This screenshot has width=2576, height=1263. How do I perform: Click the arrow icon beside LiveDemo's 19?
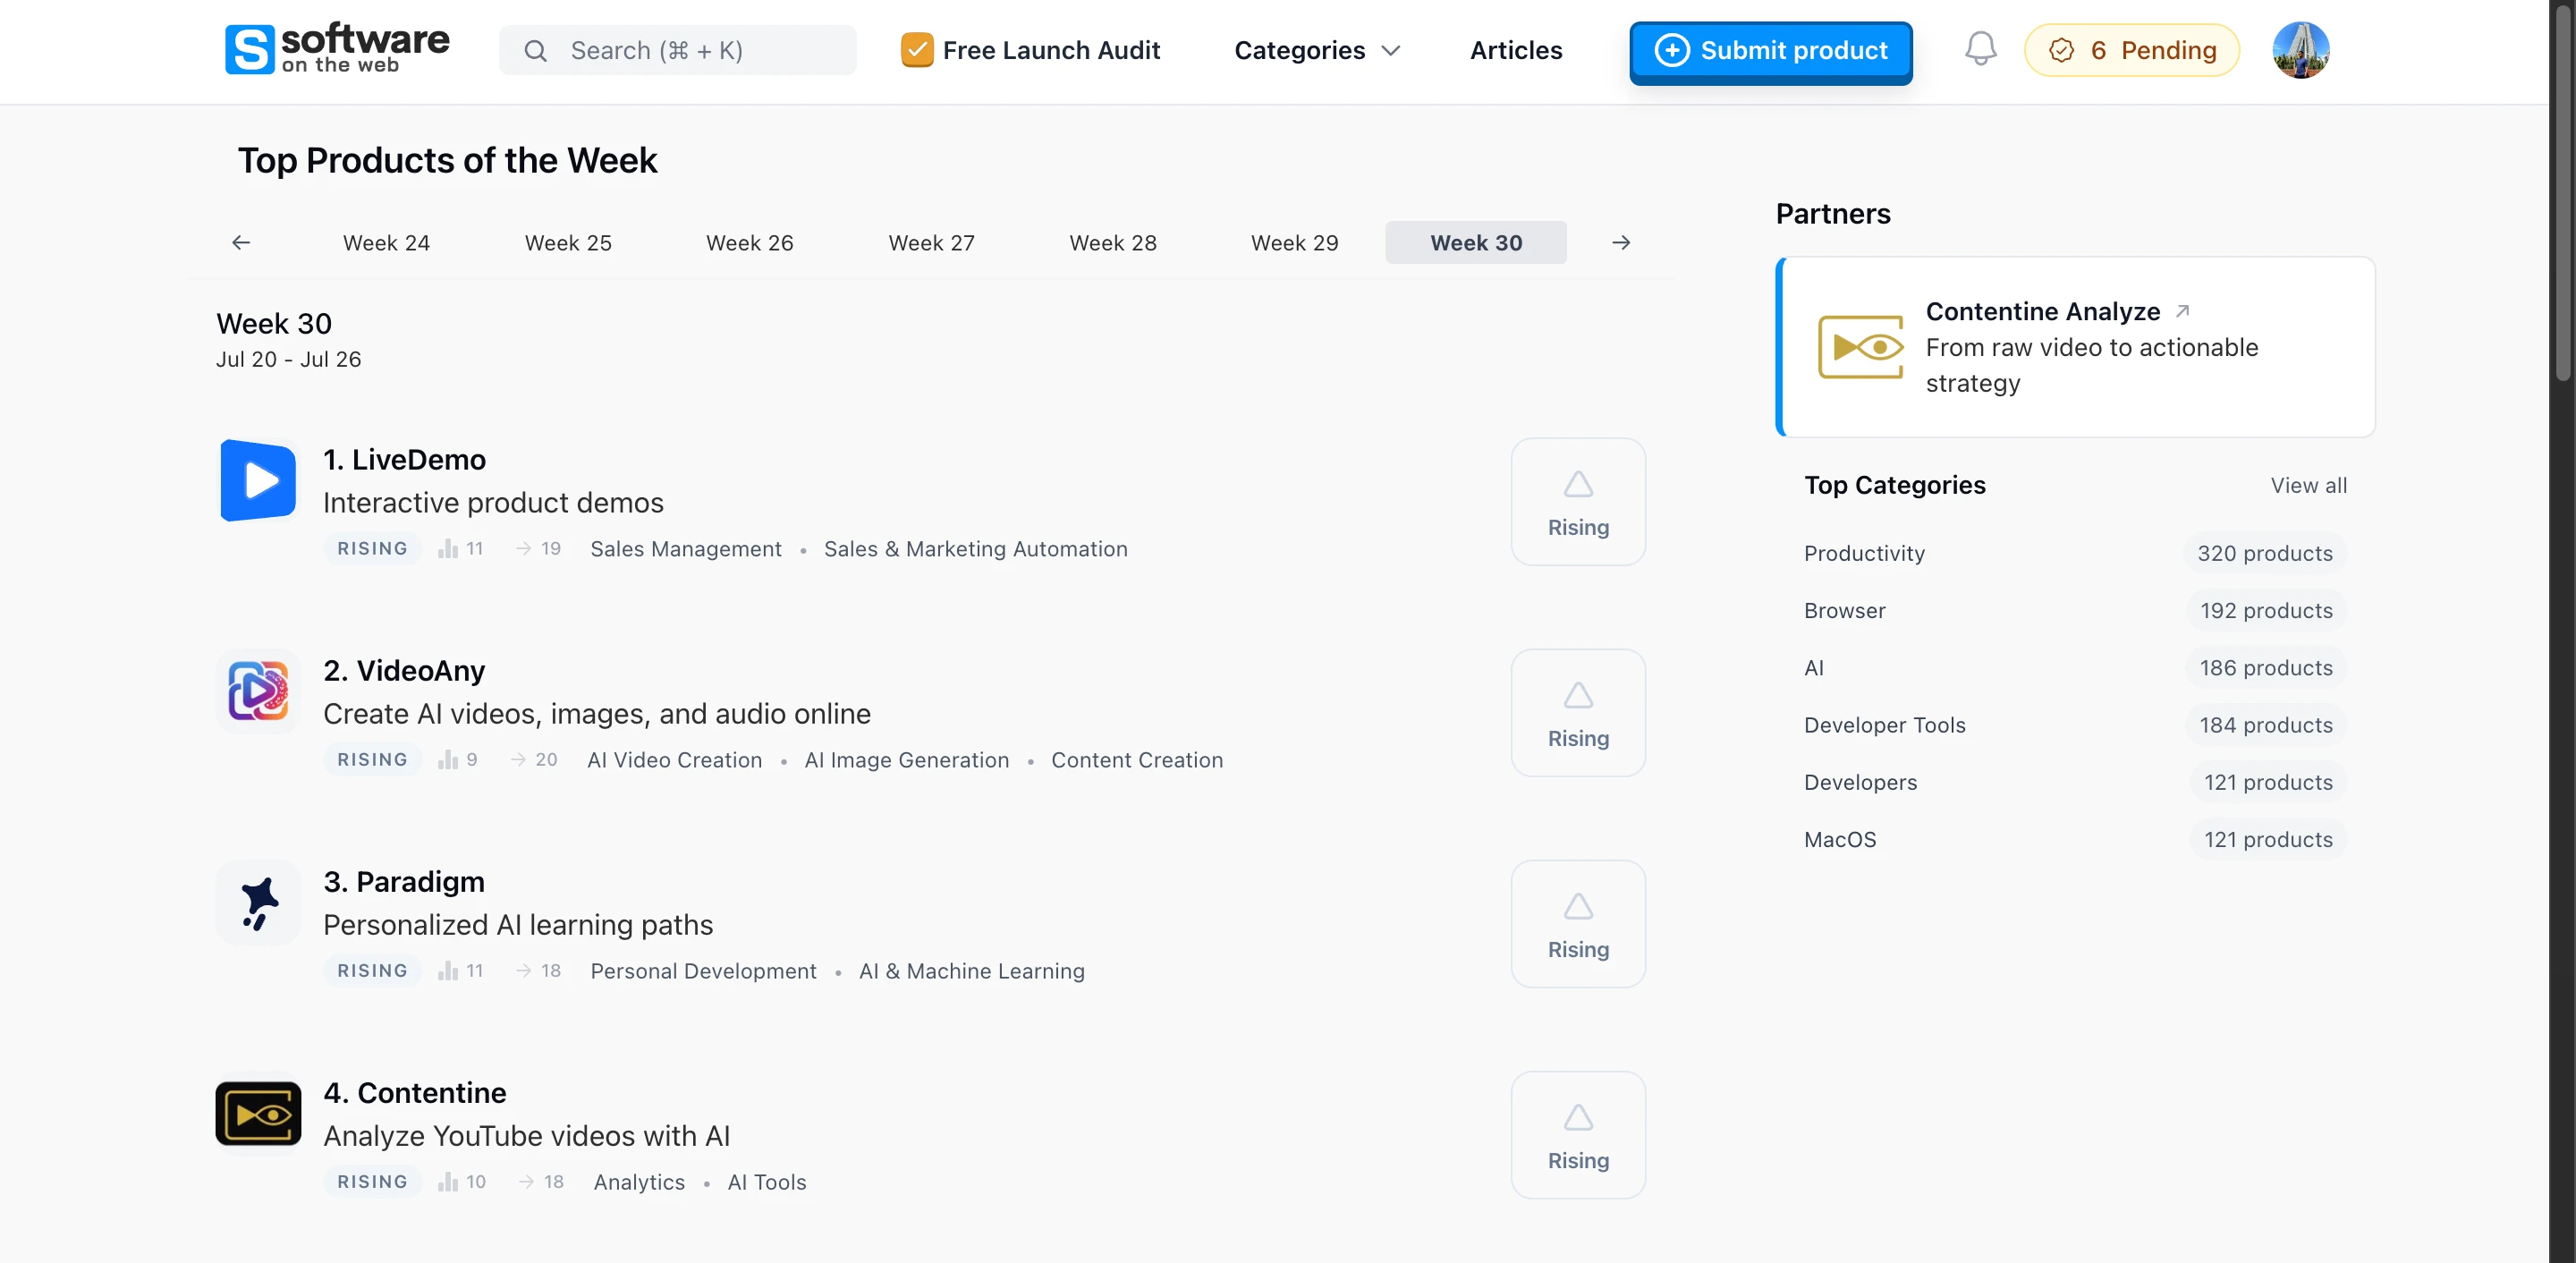coord(523,548)
